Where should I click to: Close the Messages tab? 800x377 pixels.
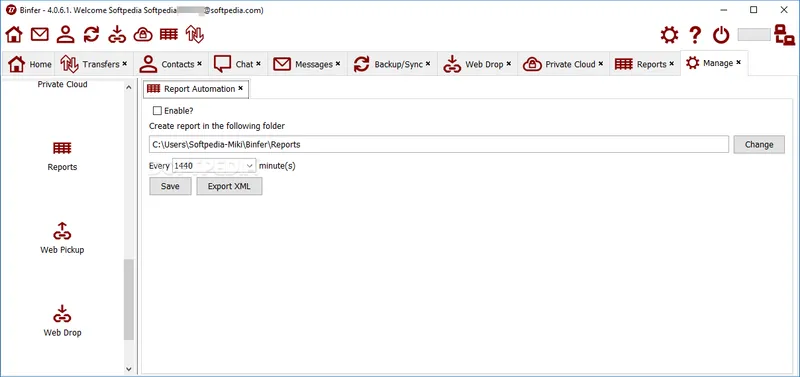pos(338,64)
